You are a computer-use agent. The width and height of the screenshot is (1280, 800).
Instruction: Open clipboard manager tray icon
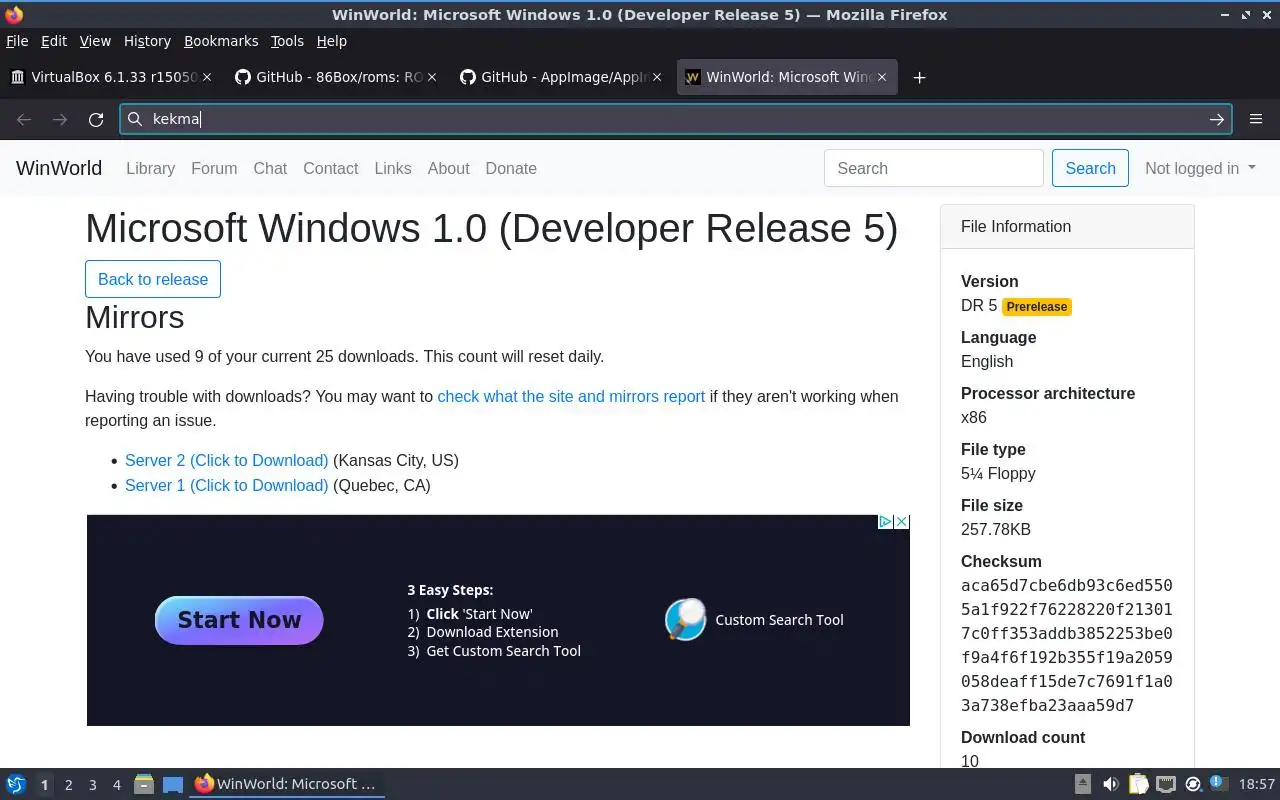[x=1138, y=784]
